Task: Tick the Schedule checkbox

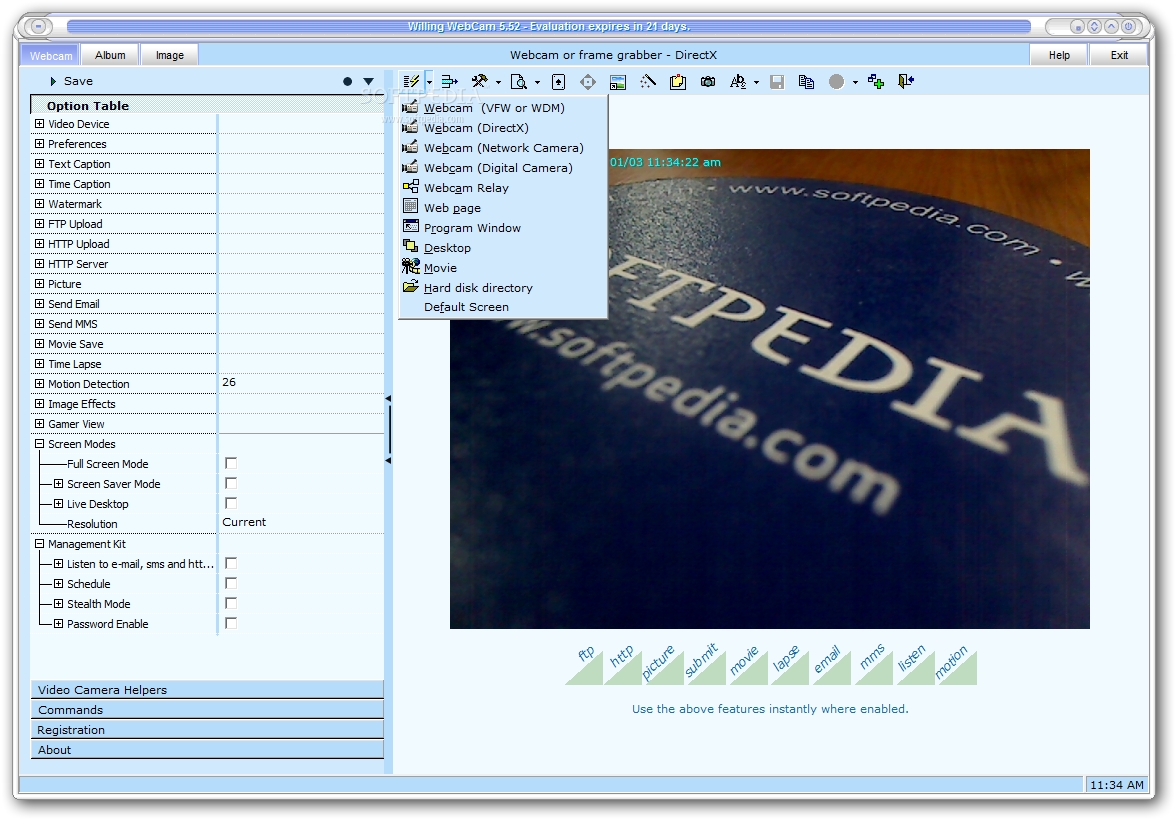Action: tap(231, 583)
